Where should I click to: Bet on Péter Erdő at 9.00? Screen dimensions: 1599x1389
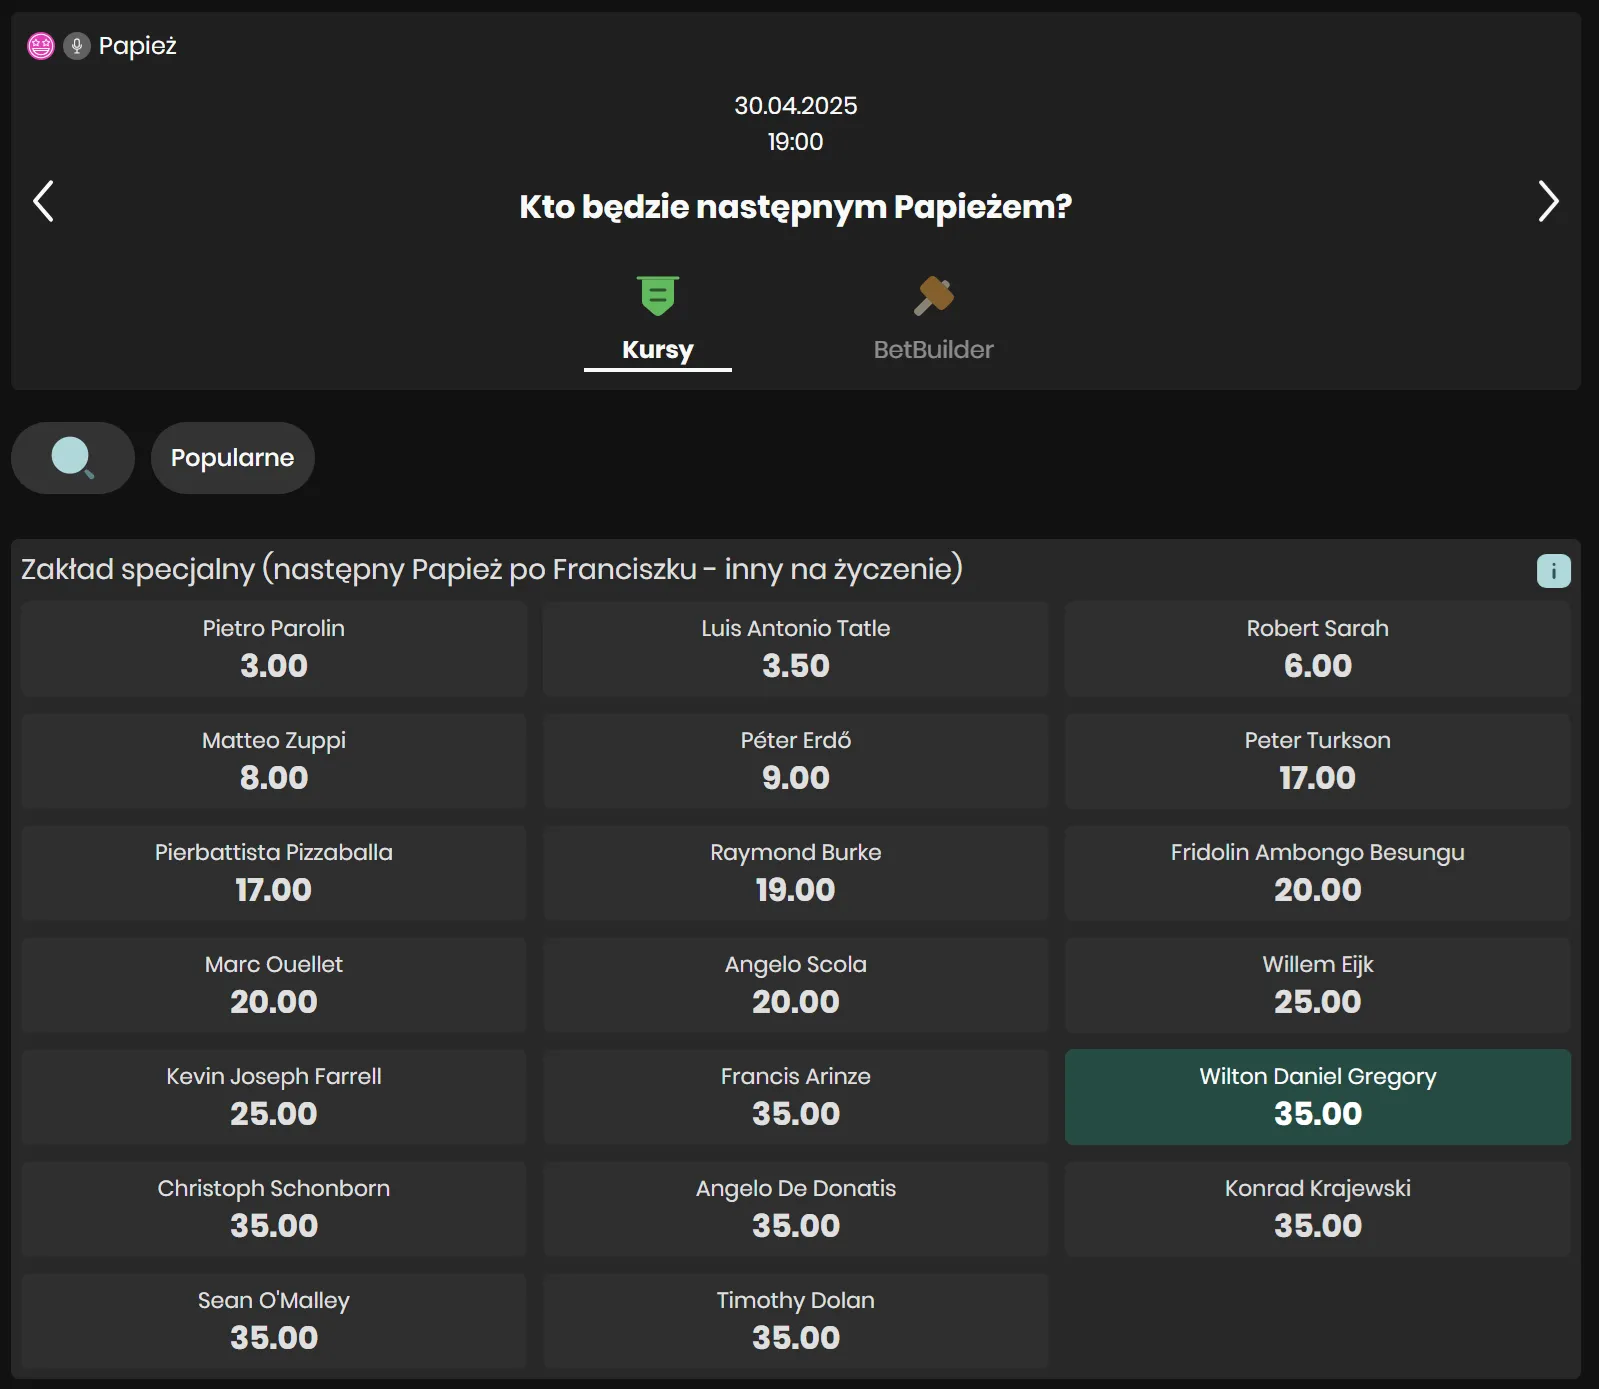click(796, 761)
